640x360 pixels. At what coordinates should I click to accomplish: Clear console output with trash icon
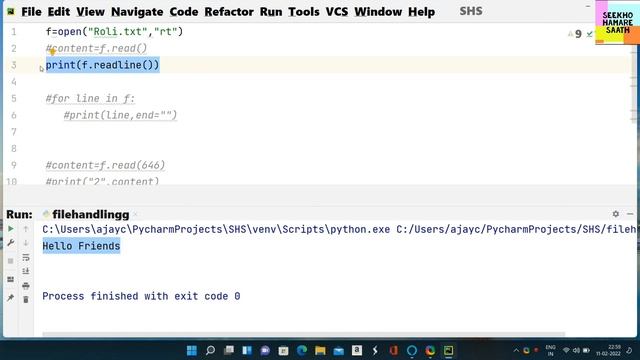pos(26,300)
